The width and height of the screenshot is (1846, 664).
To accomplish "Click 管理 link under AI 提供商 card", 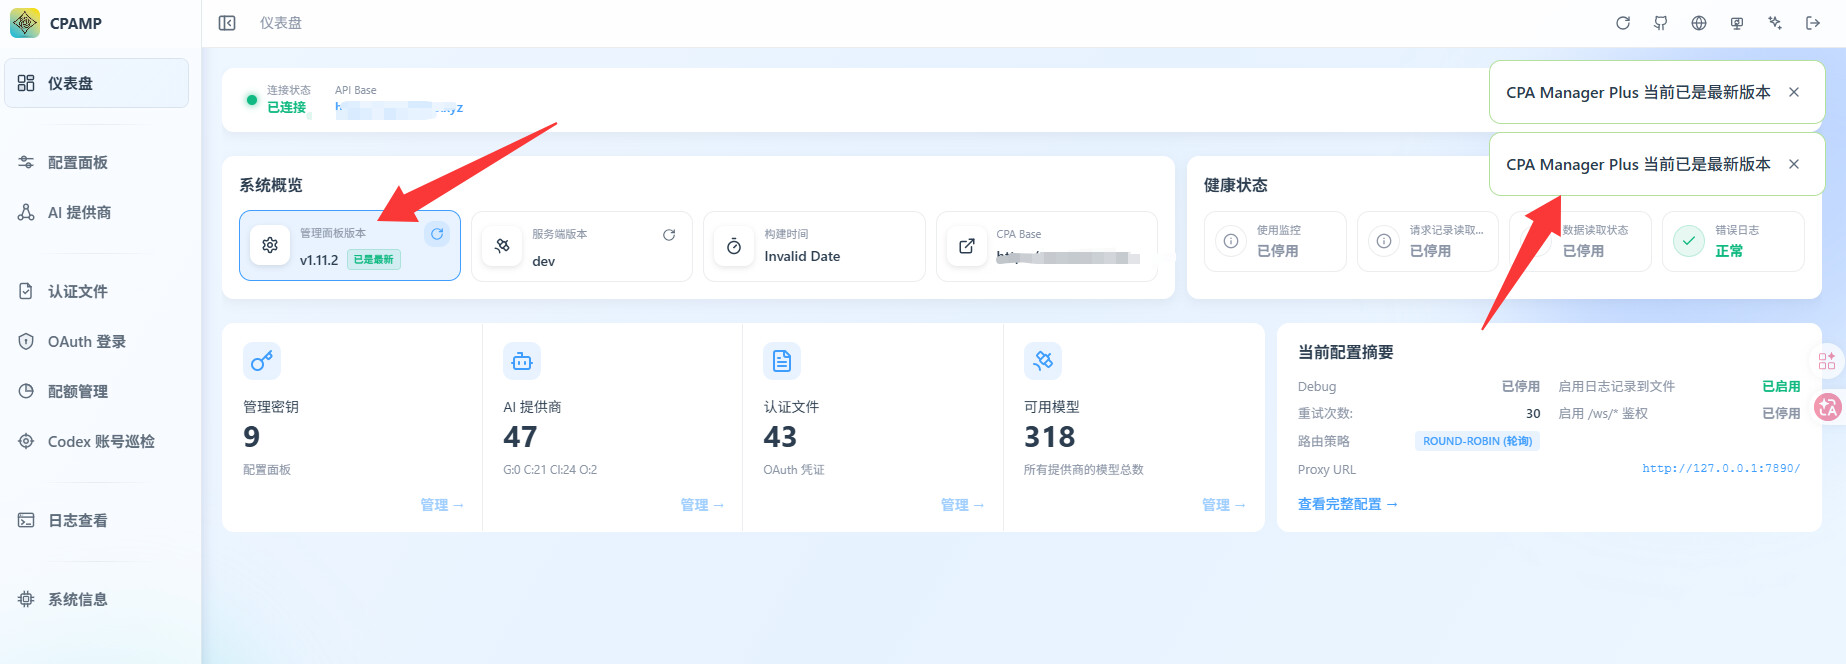I will (x=702, y=505).
